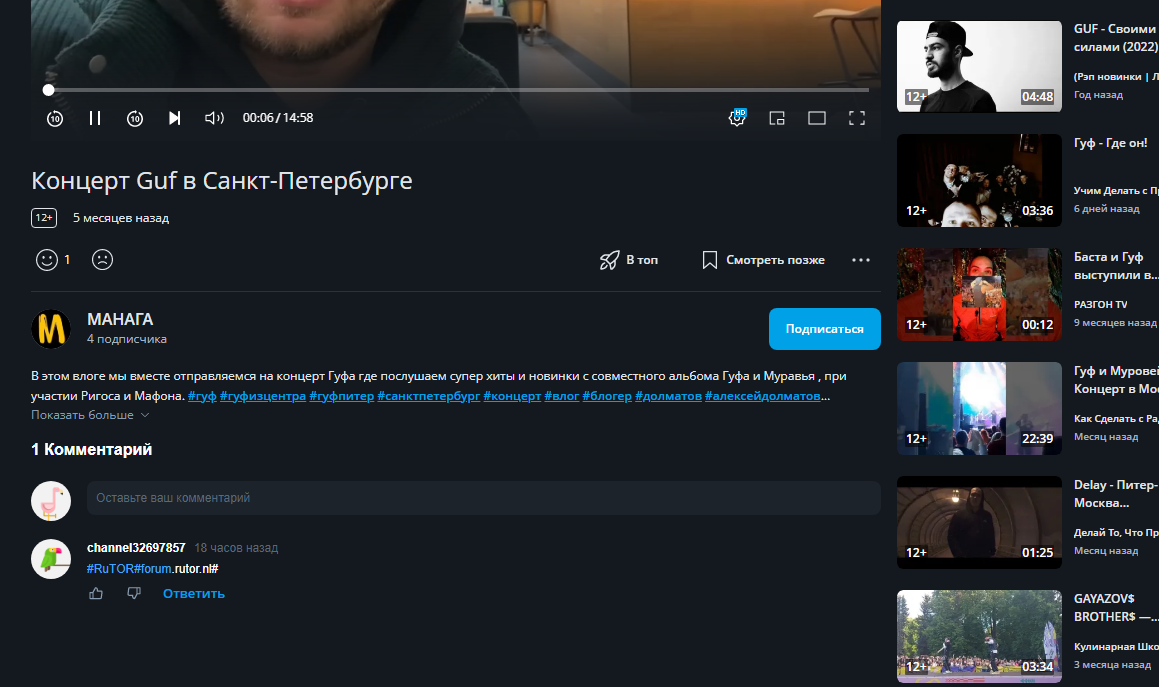Click the В топ rocket button
Viewport: 1159px width, 687px height.
point(629,260)
